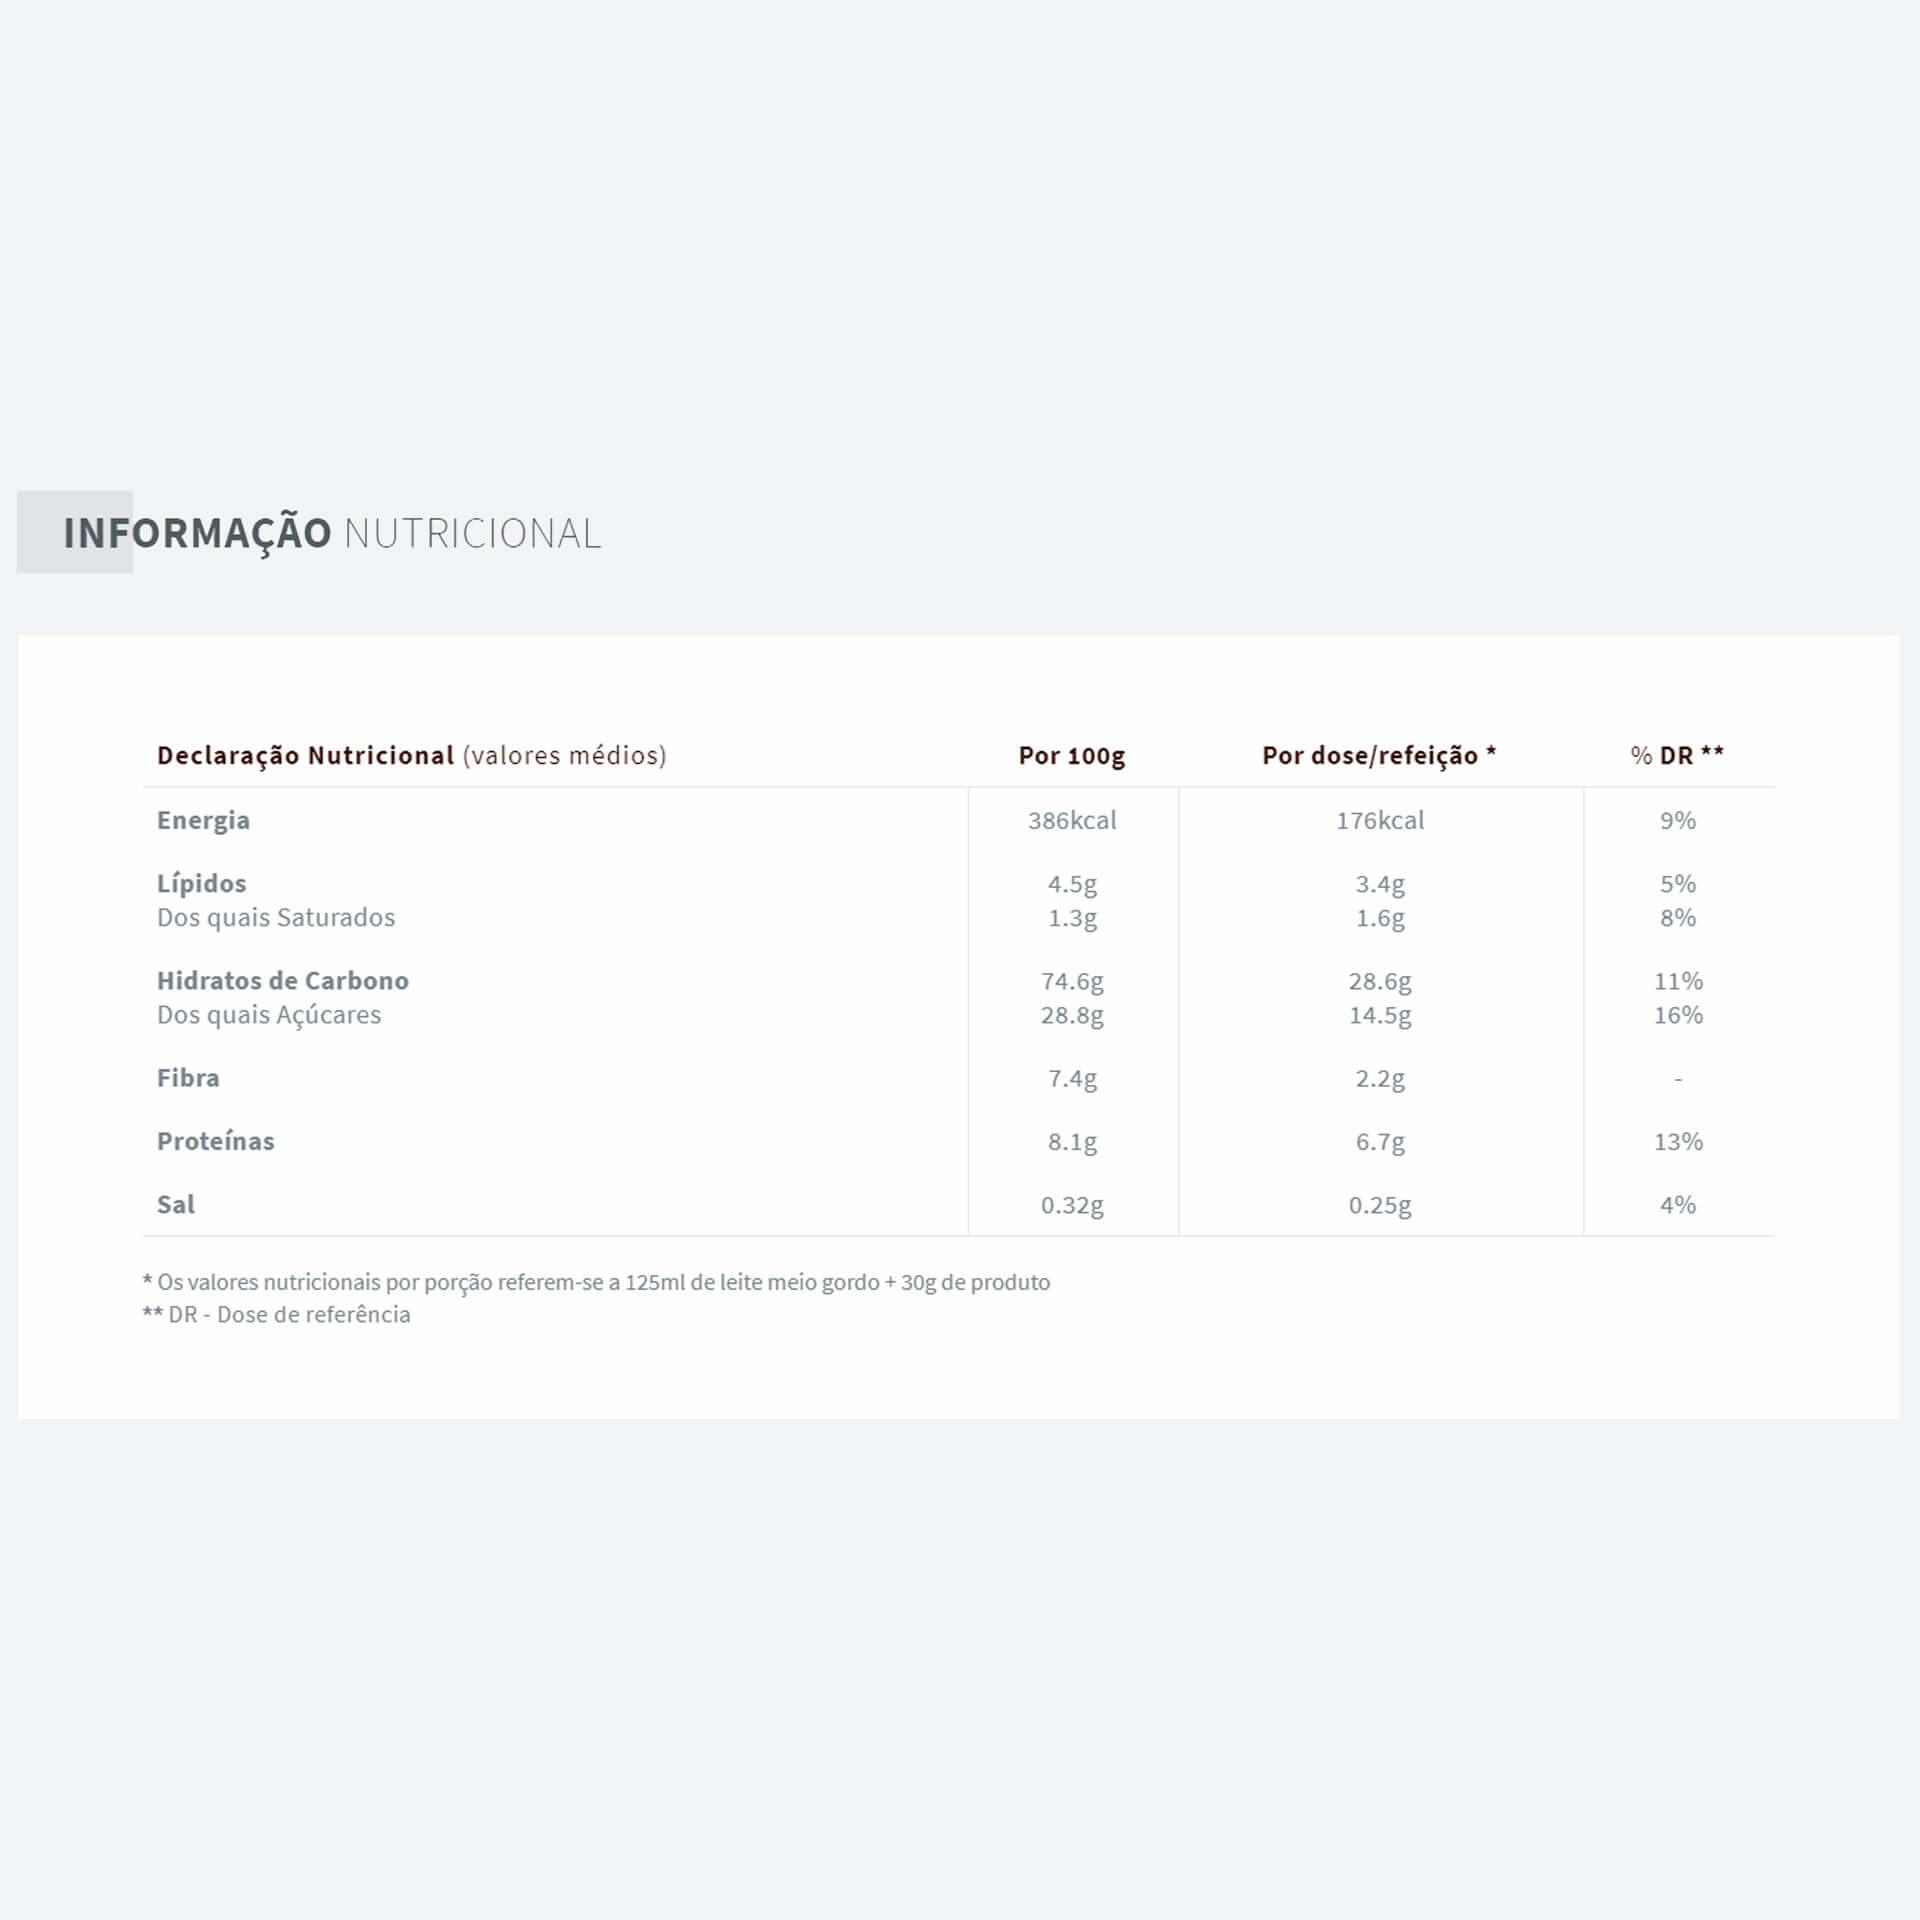Select the Sal row label

[x=176, y=1204]
